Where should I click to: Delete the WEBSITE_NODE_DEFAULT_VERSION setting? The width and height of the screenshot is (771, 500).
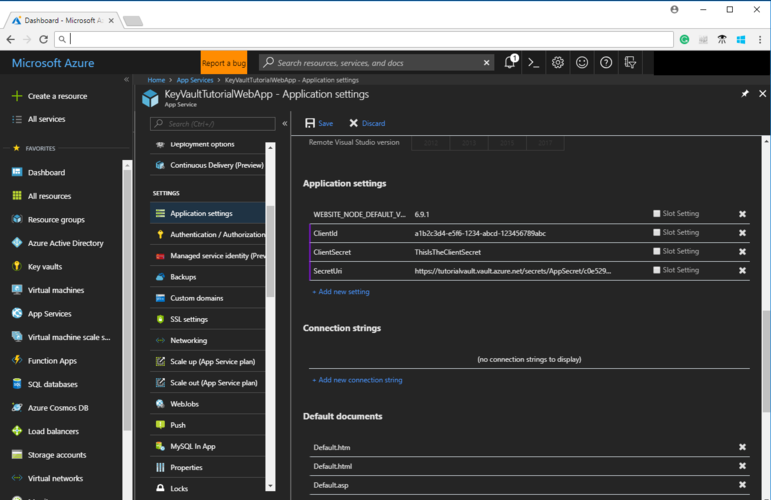[742, 214]
